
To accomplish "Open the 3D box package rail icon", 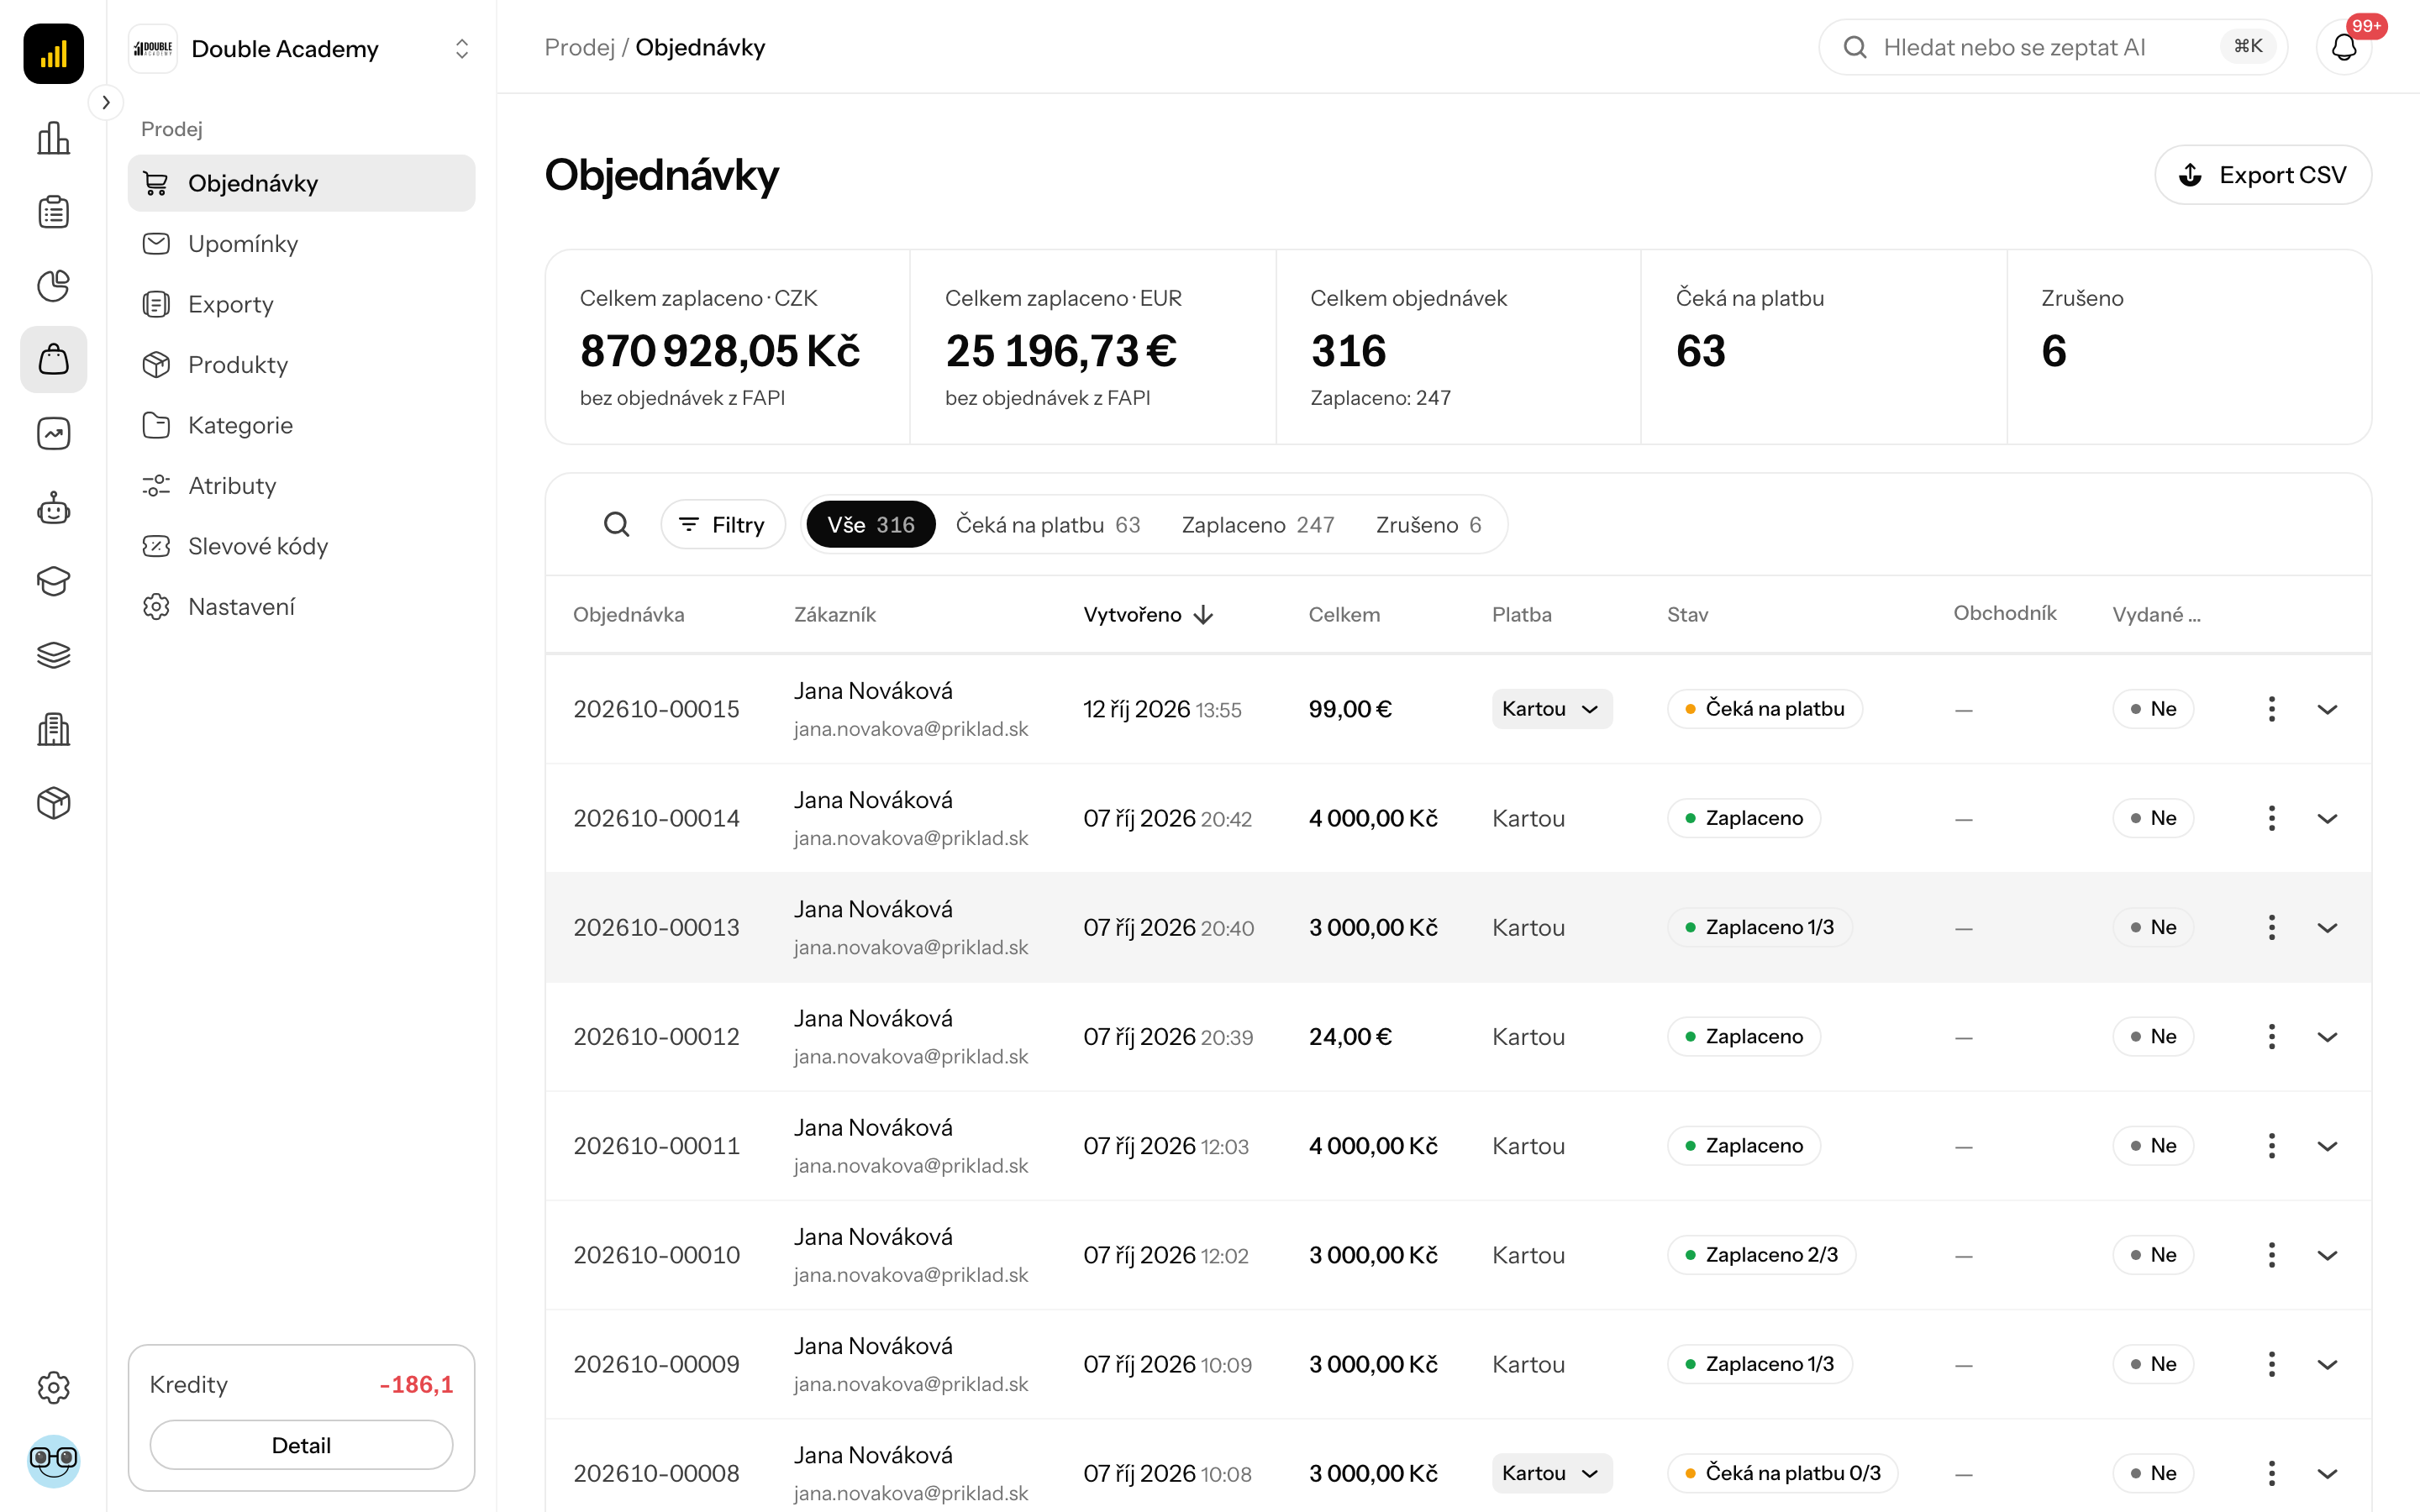I will tap(53, 803).
